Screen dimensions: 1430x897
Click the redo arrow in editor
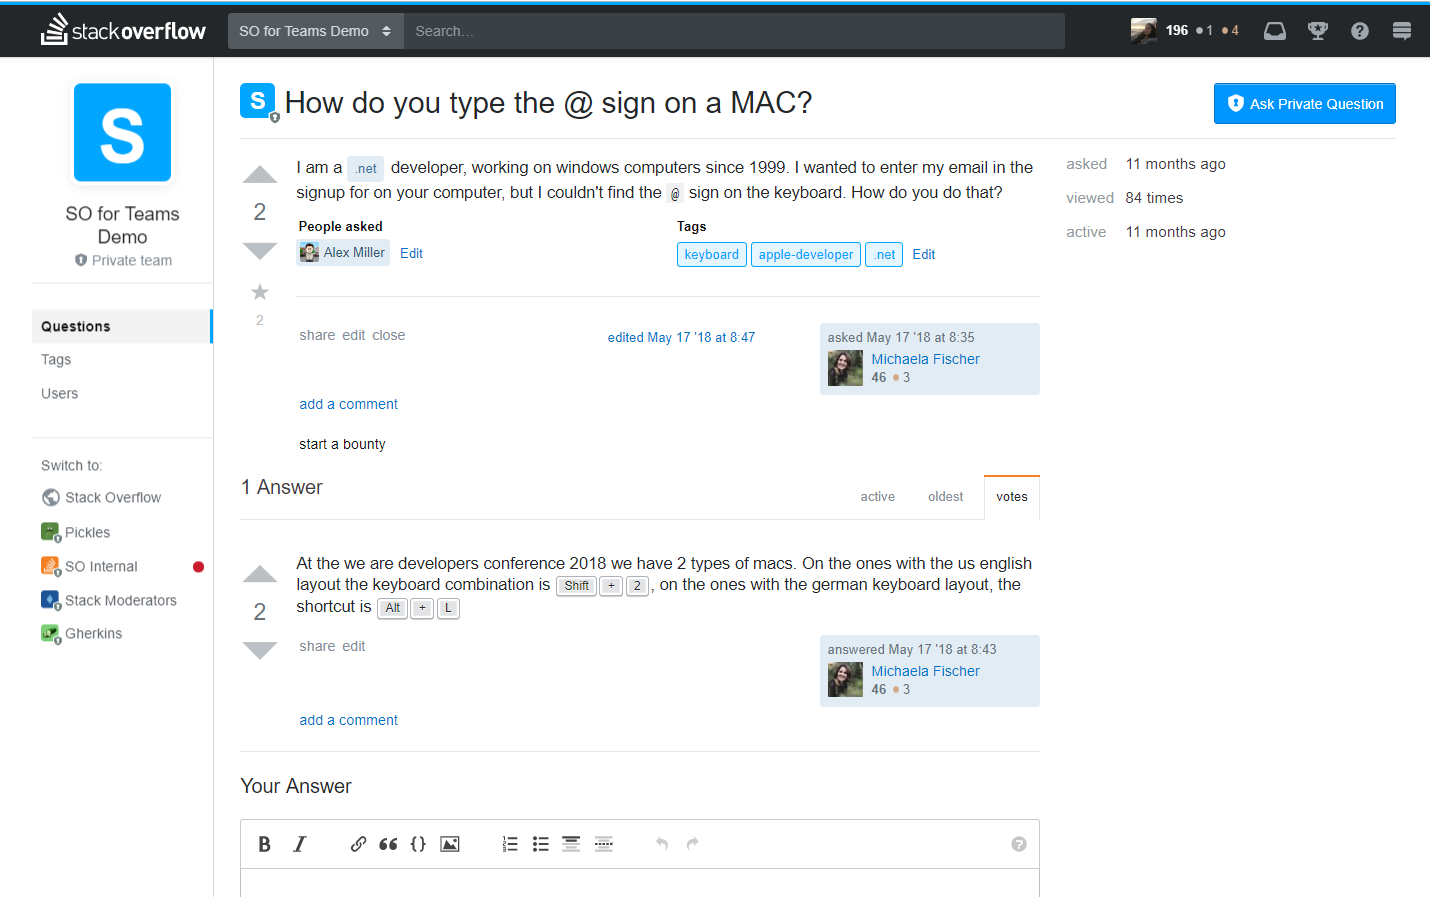pyautogui.click(x=692, y=844)
